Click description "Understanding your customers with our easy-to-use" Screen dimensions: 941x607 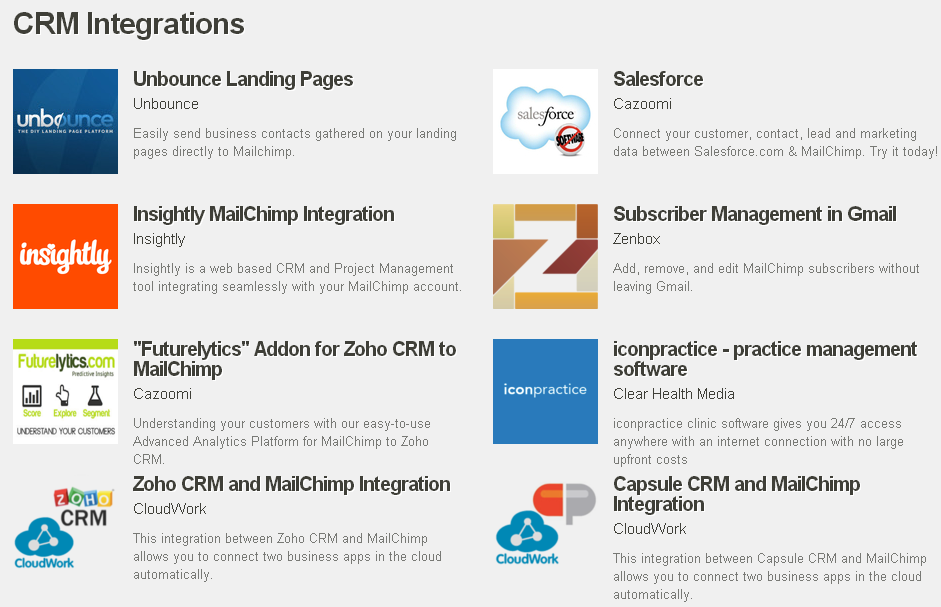[282, 441]
